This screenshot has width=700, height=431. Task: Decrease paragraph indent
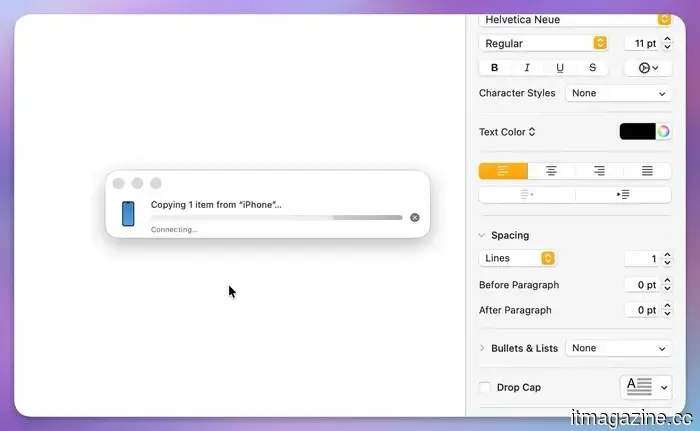527,195
